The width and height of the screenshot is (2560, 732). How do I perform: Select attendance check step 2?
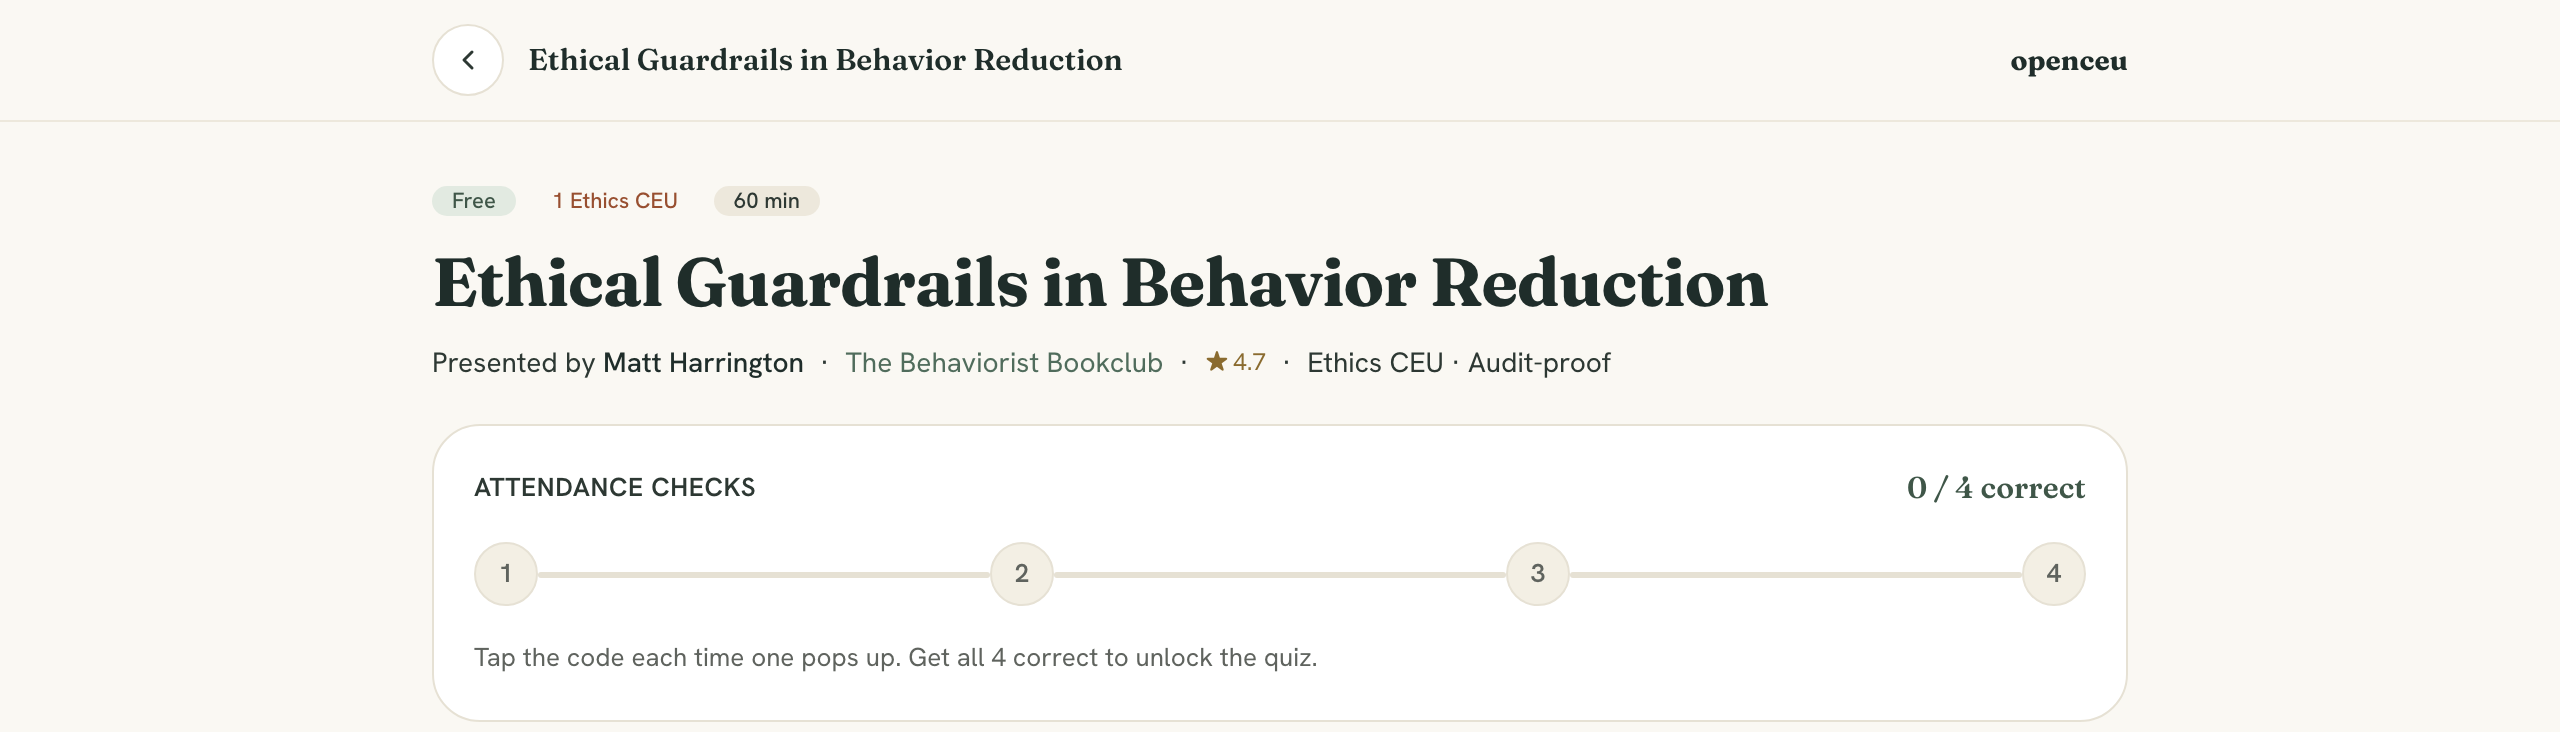[1022, 574]
